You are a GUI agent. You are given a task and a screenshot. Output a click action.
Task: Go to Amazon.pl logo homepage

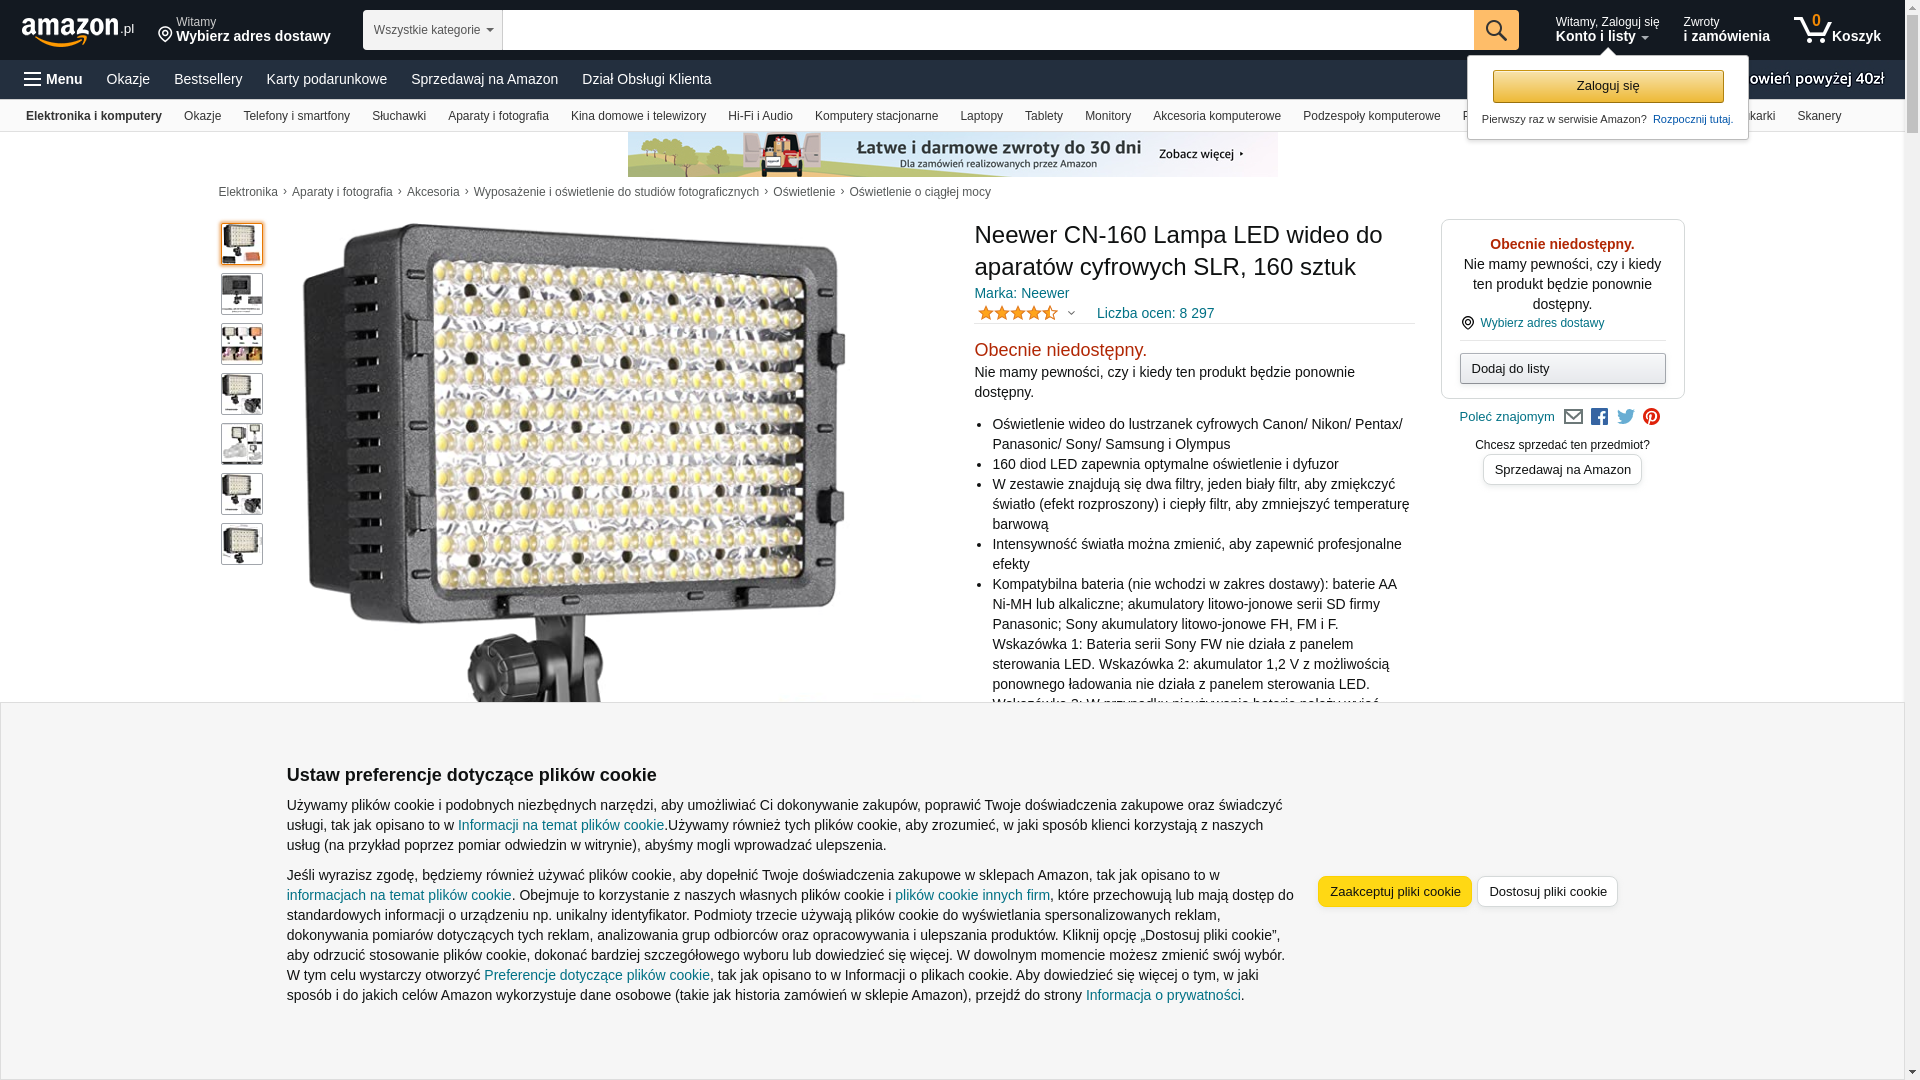click(x=78, y=31)
